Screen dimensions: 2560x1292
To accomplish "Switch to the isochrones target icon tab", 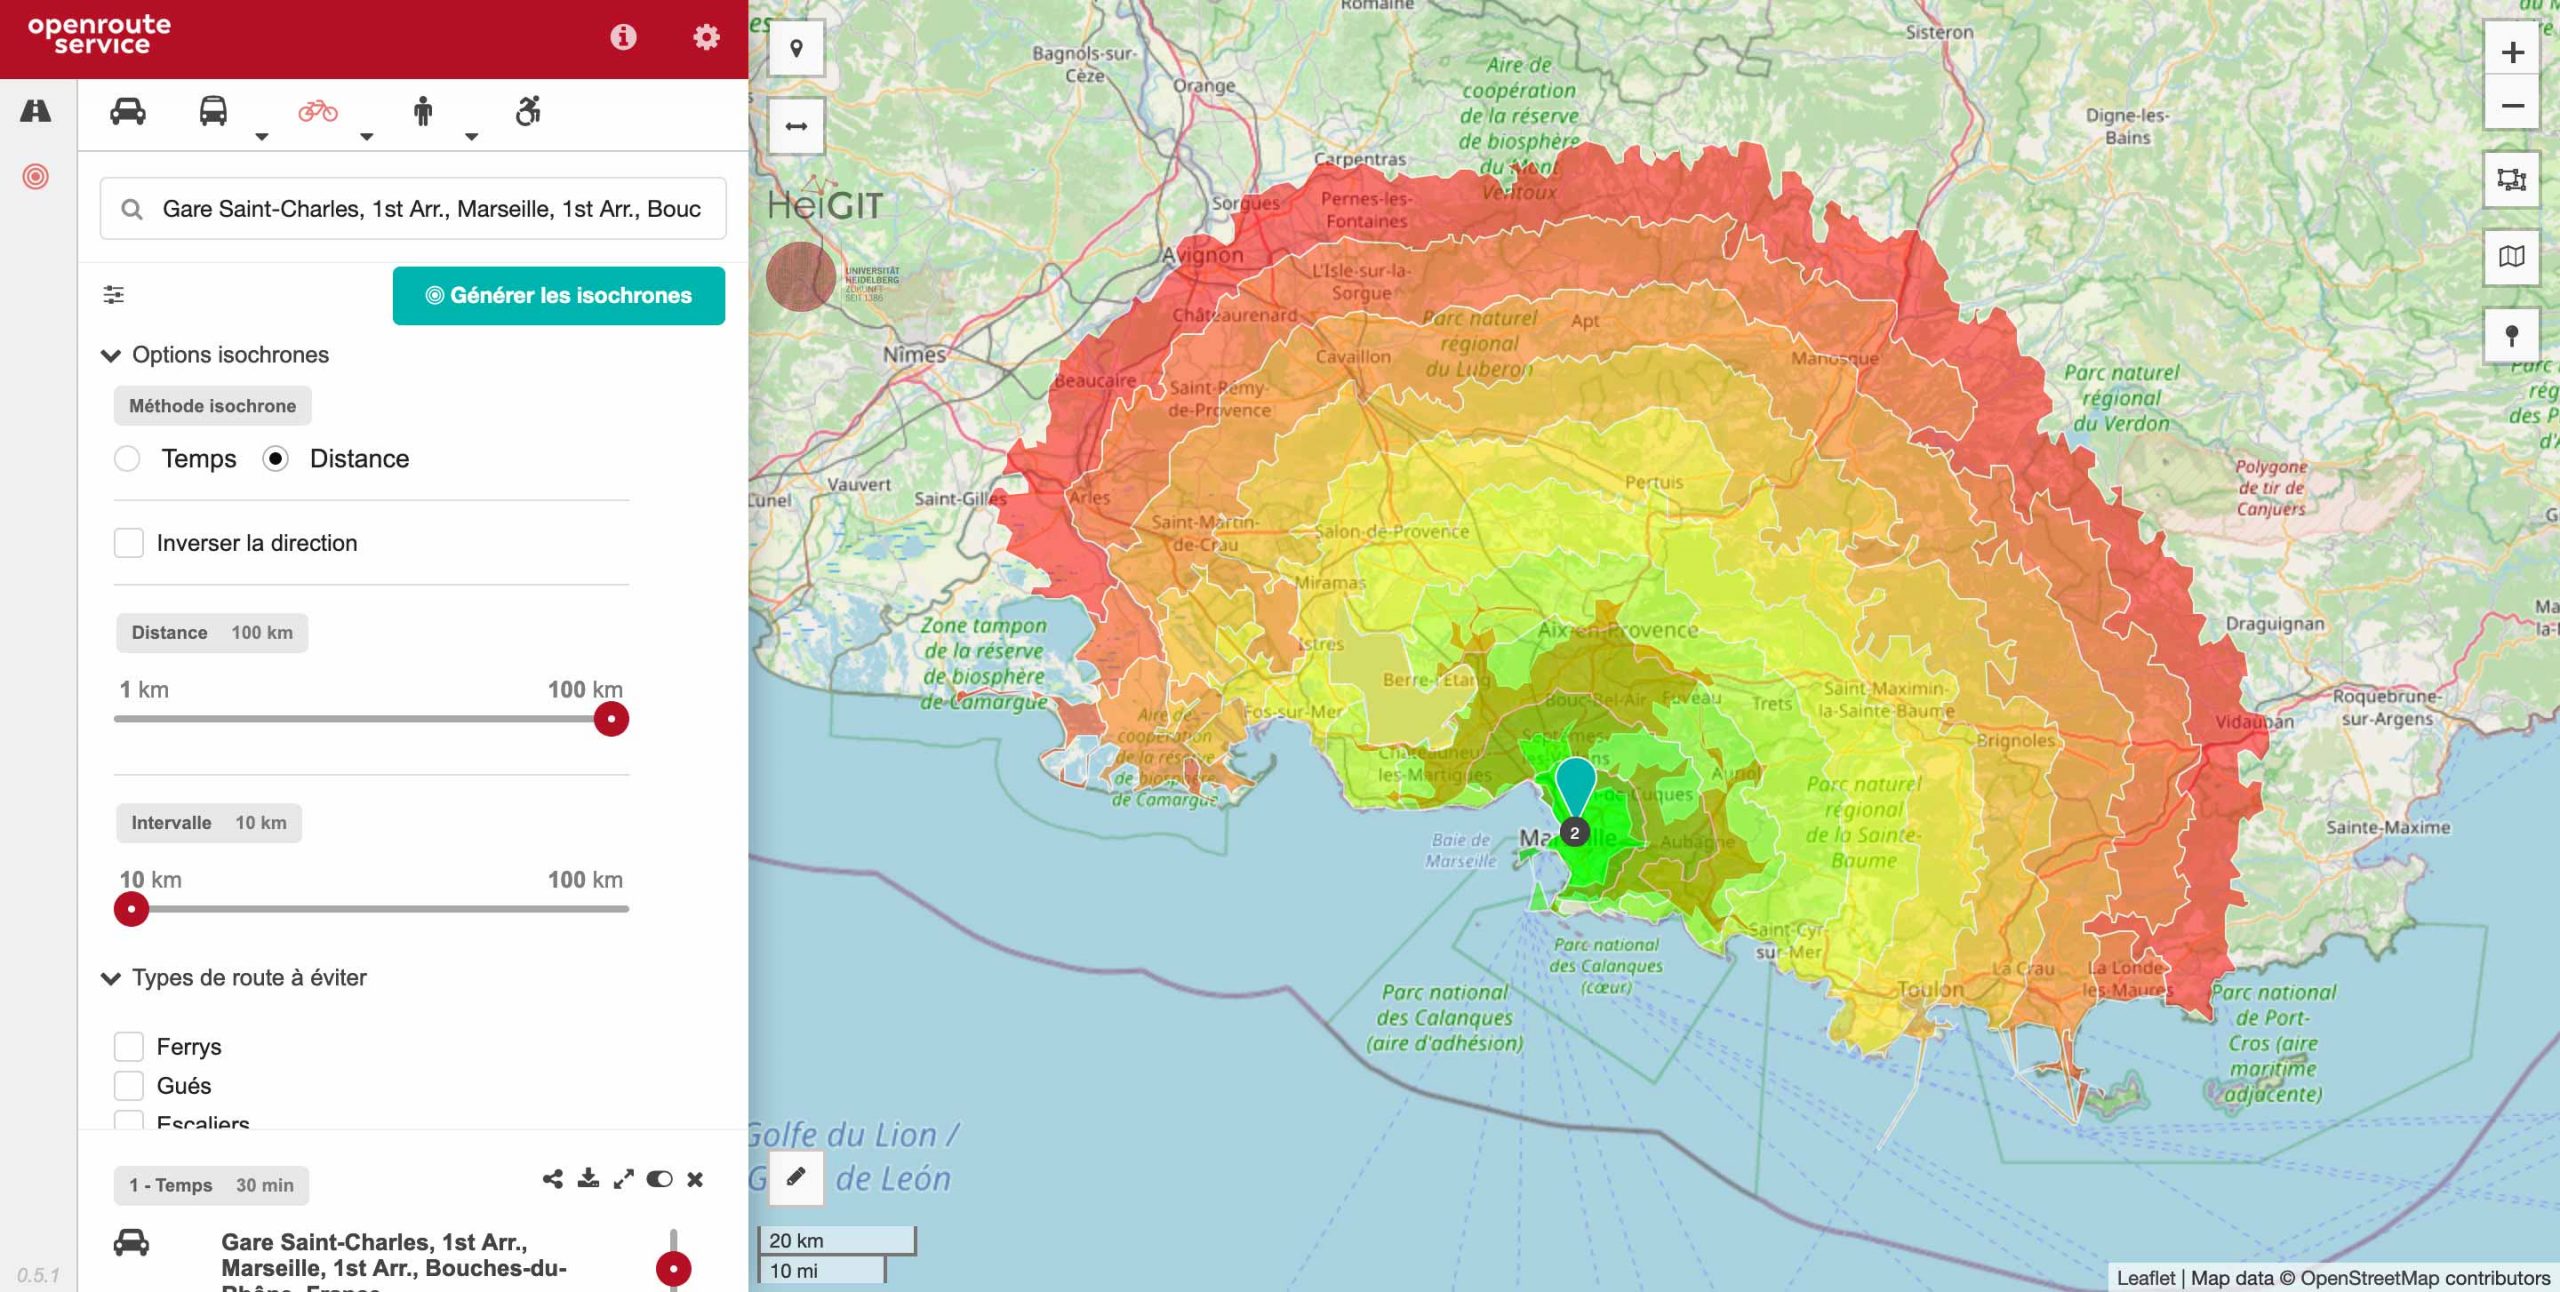I will pos(36,177).
